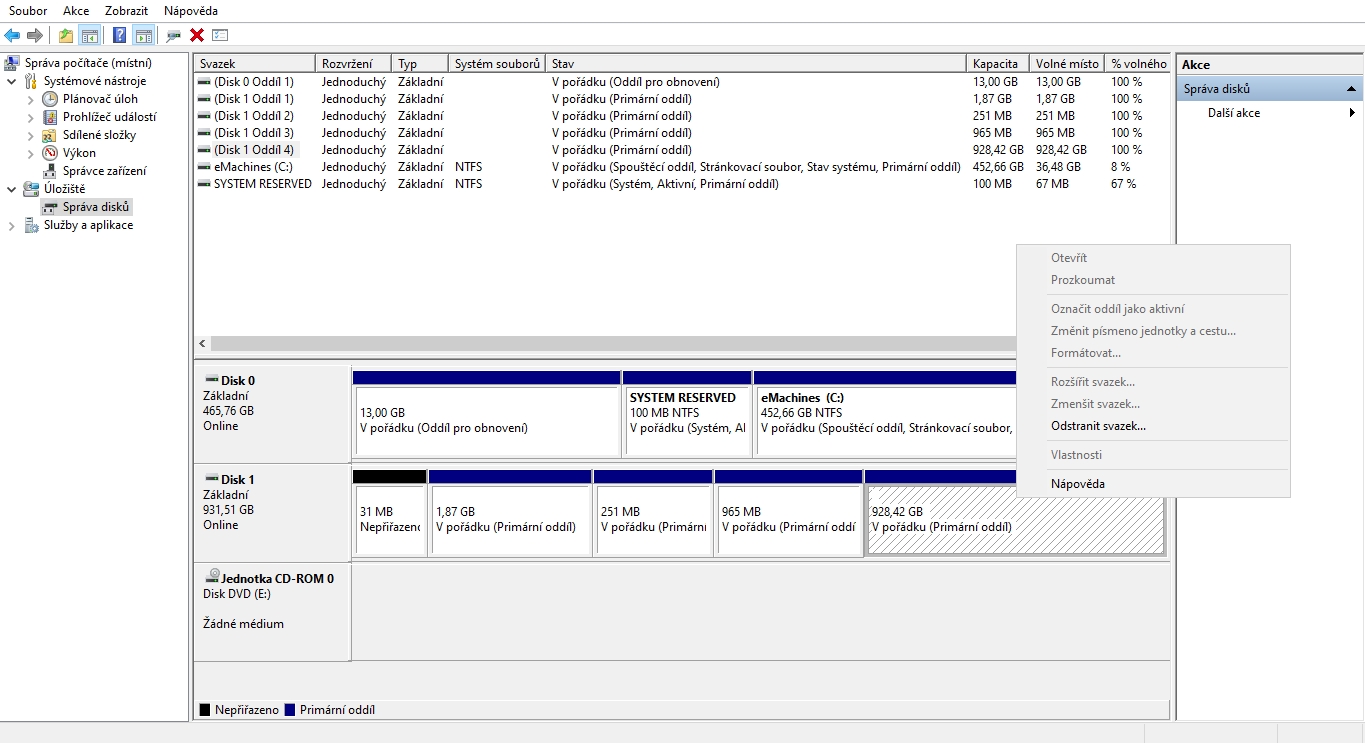Click the SYSTEM RESERVED partition block on Disk 0
The height and width of the screenshot is (743, 1365).
(x=686, y=412)
